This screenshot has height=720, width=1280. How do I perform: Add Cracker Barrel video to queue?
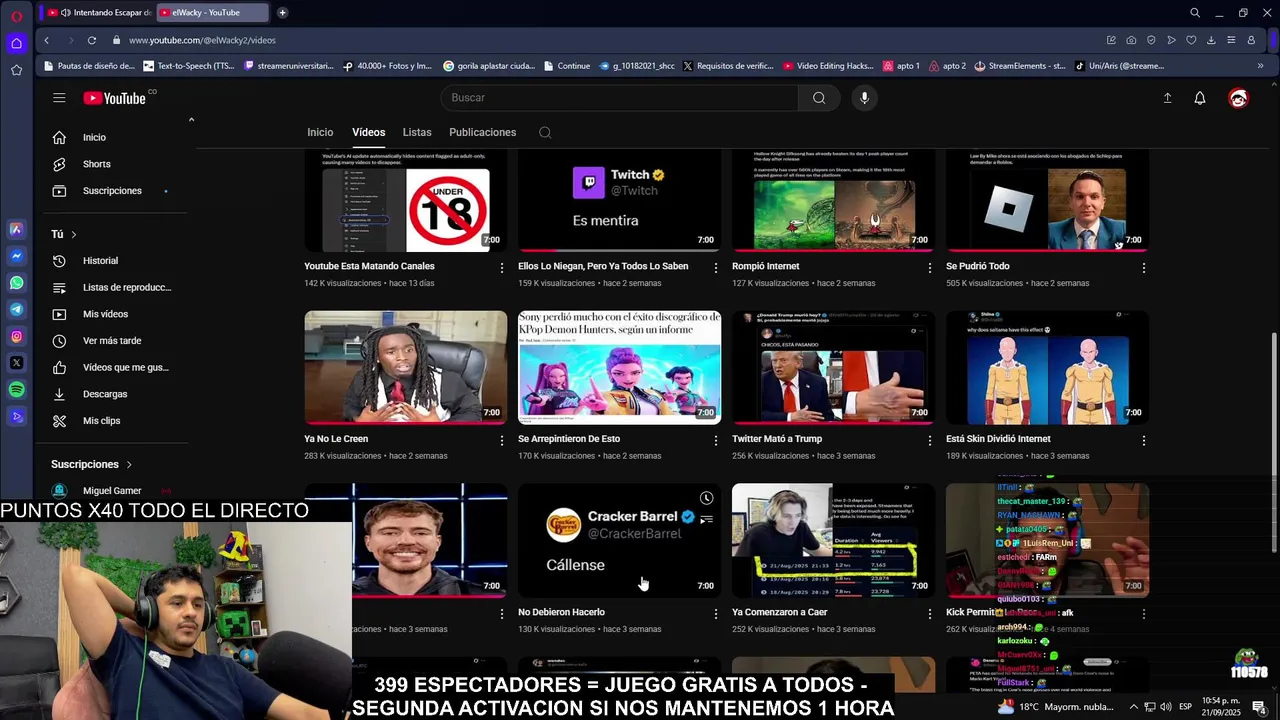[x=706, y=519]
